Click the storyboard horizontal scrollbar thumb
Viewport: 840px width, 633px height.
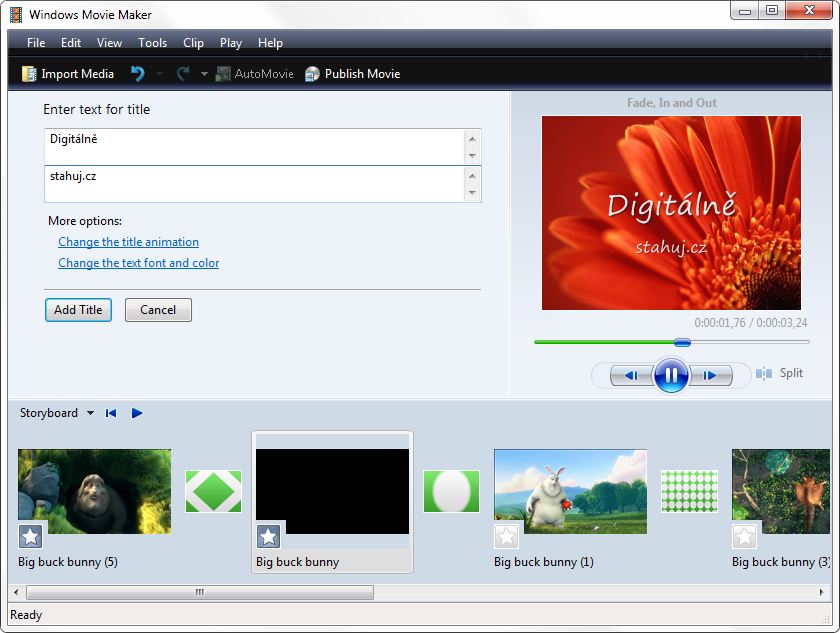pos(200,592)
